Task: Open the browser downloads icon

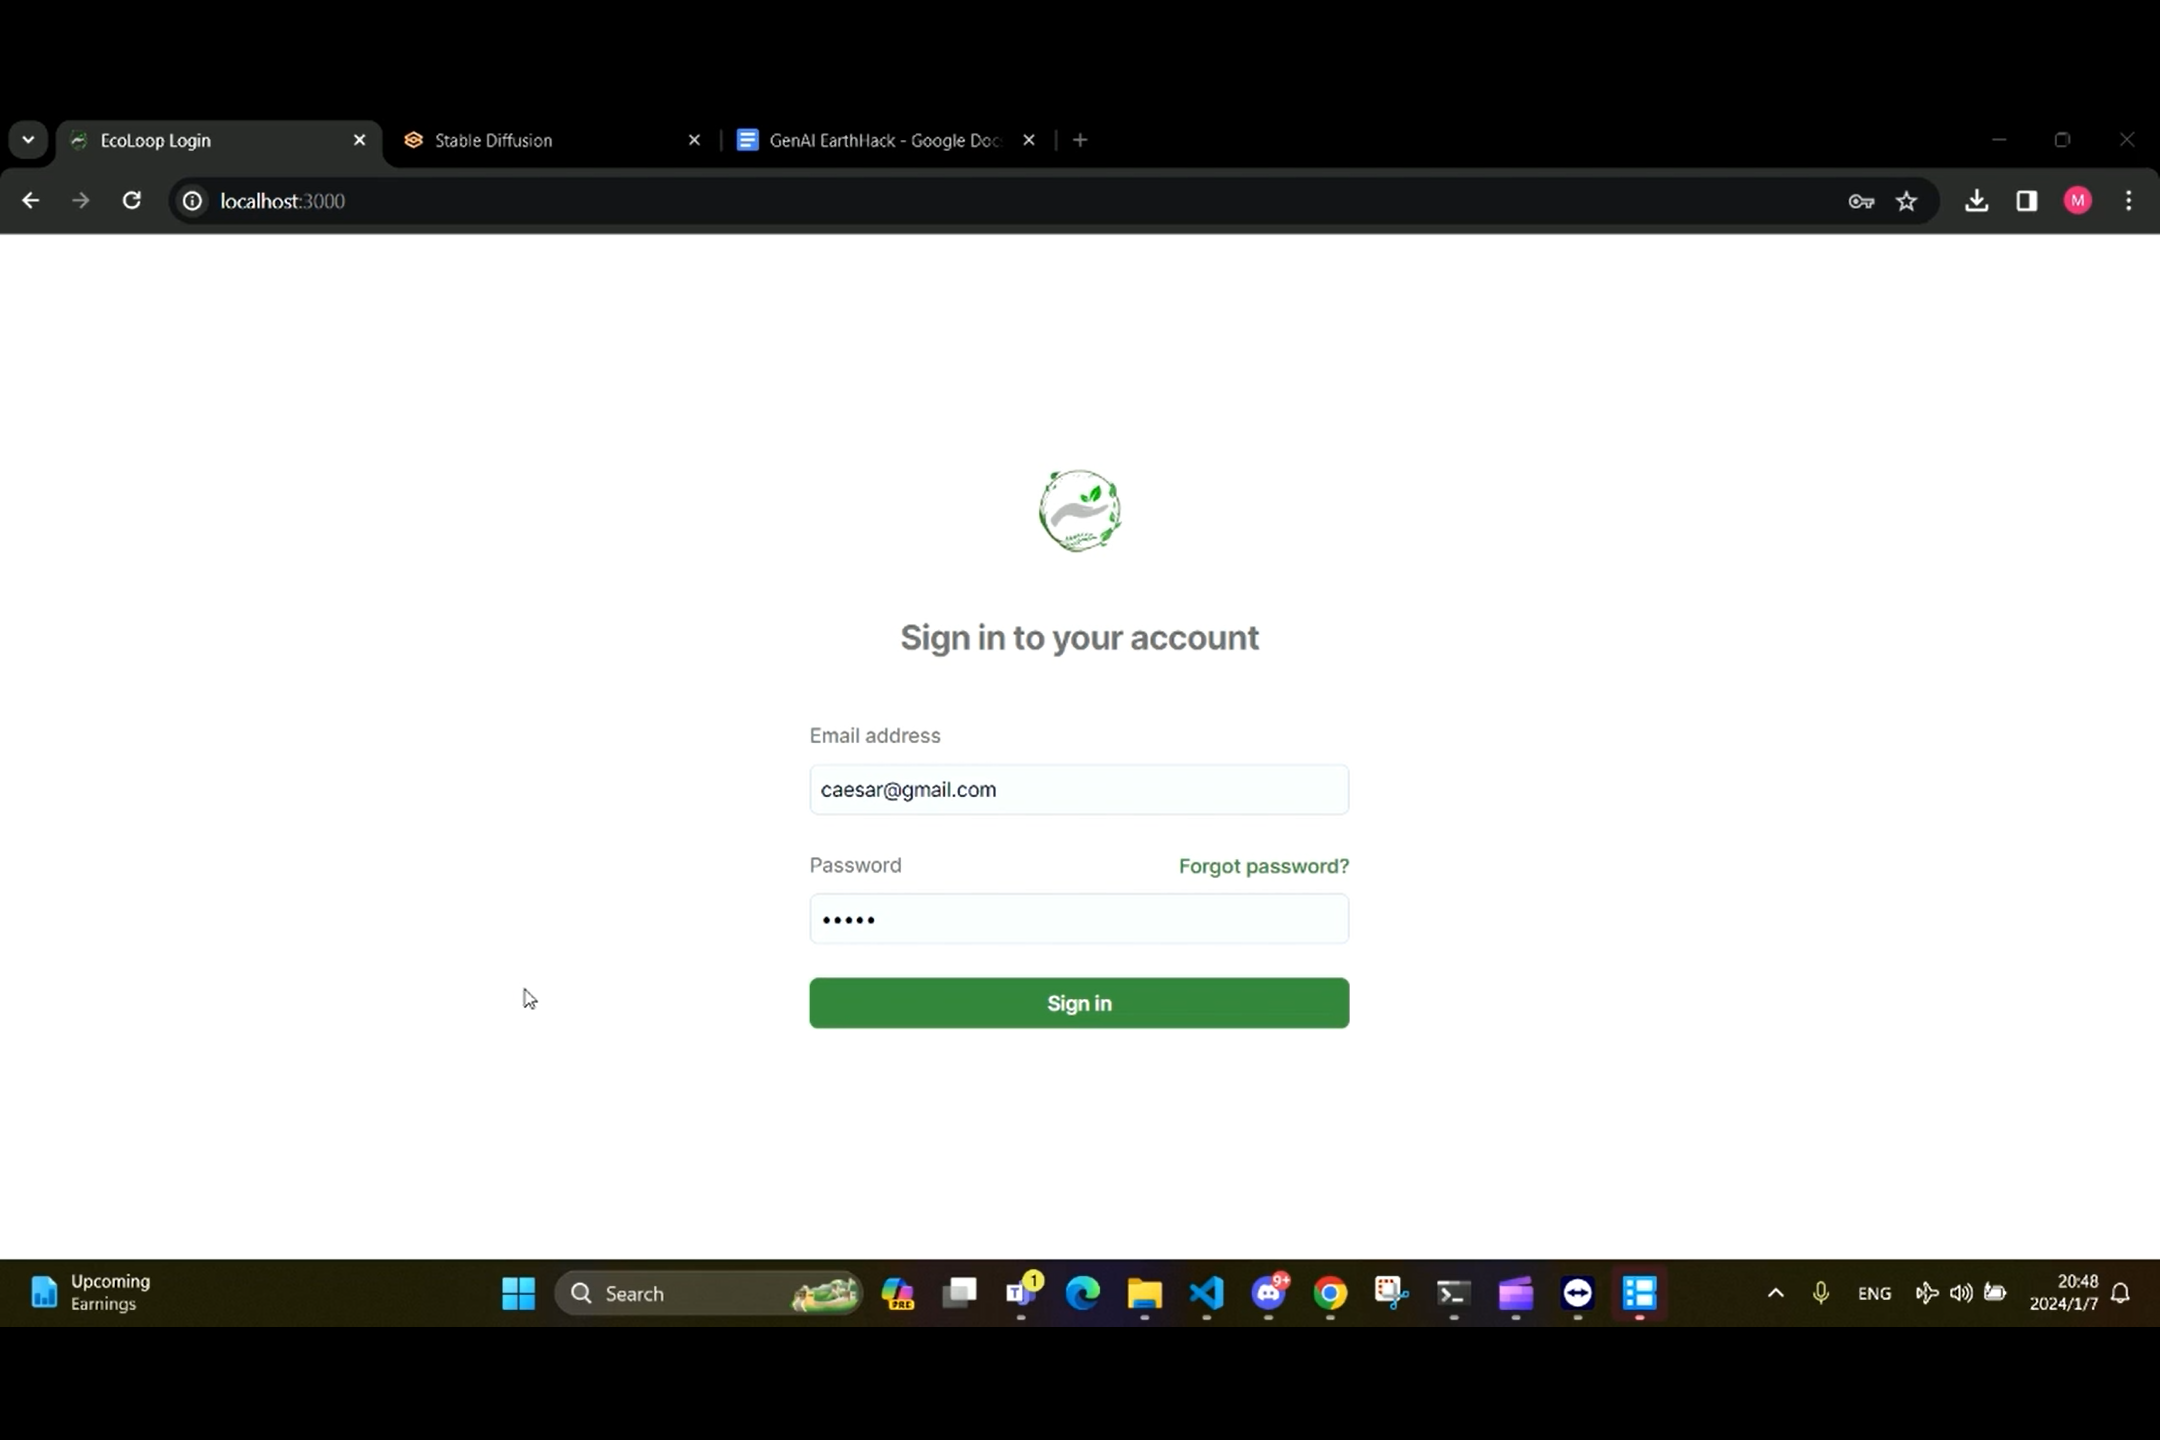Action: click(1976, 201)
